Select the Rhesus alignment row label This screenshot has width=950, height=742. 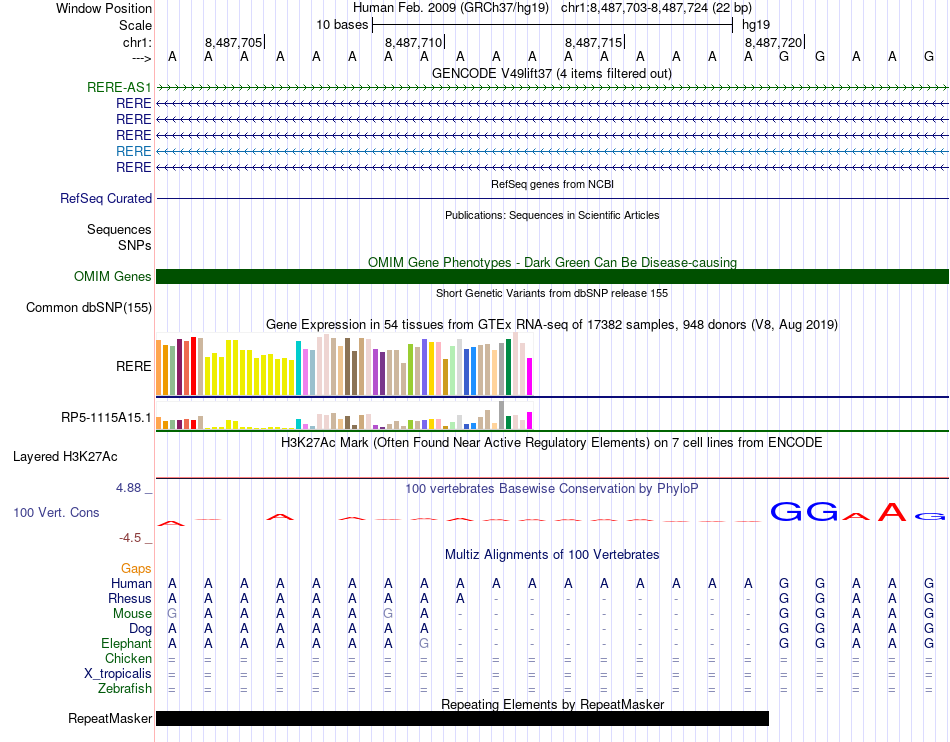(x=130, y=598)
